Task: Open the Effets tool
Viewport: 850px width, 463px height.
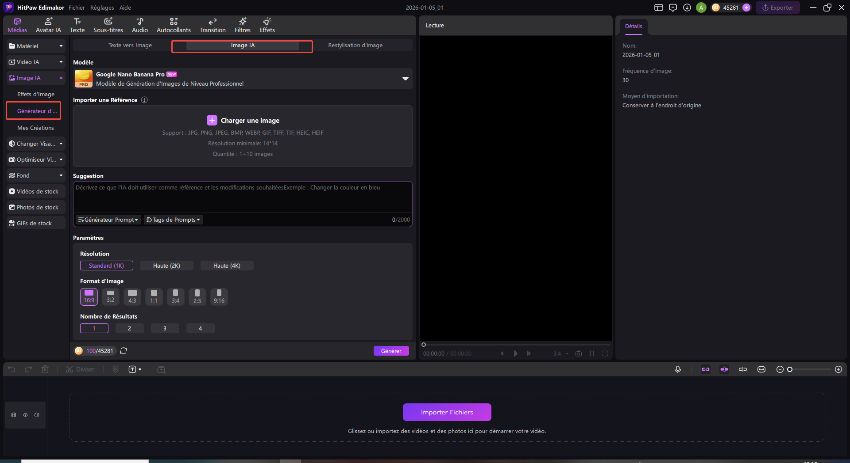Action: pyautogui.click(x=267, y=24)
